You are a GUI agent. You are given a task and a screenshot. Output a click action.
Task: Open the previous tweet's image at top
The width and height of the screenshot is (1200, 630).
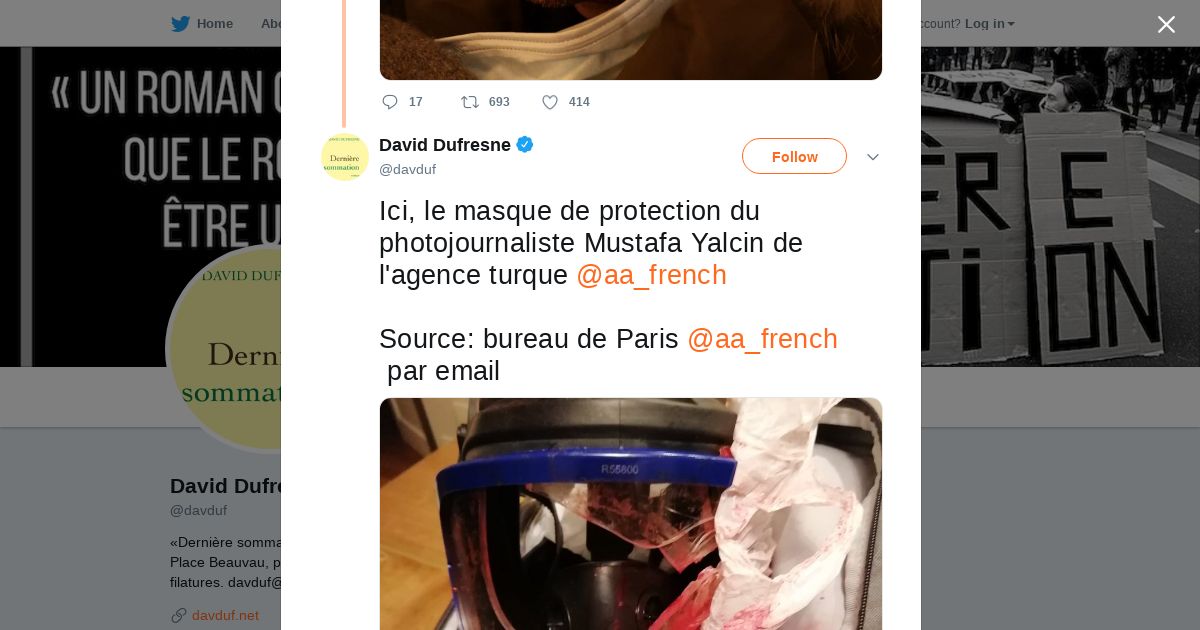coord(631,40)
